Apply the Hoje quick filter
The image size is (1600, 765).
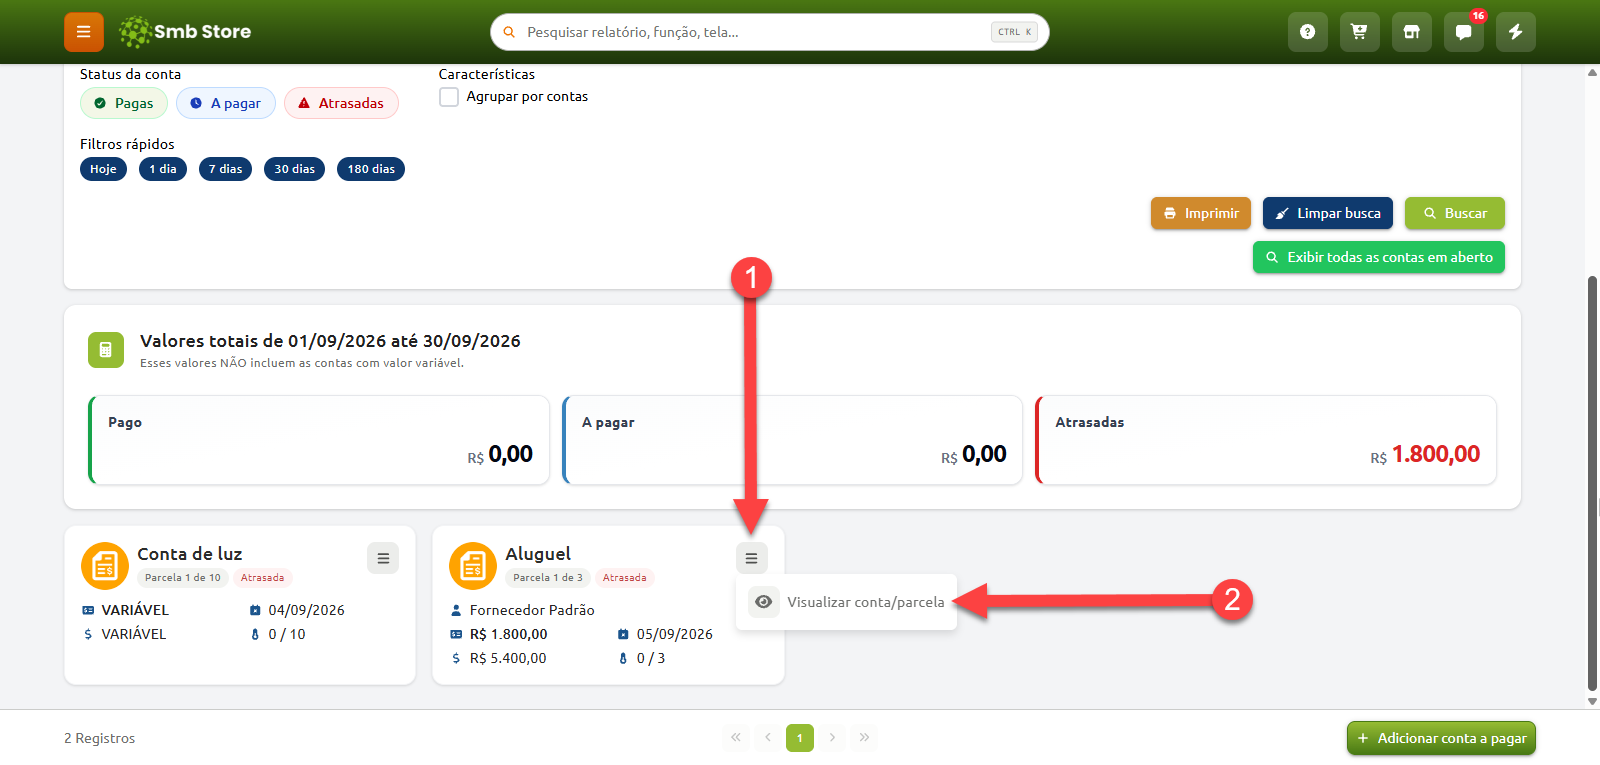(x=103, y=169)
